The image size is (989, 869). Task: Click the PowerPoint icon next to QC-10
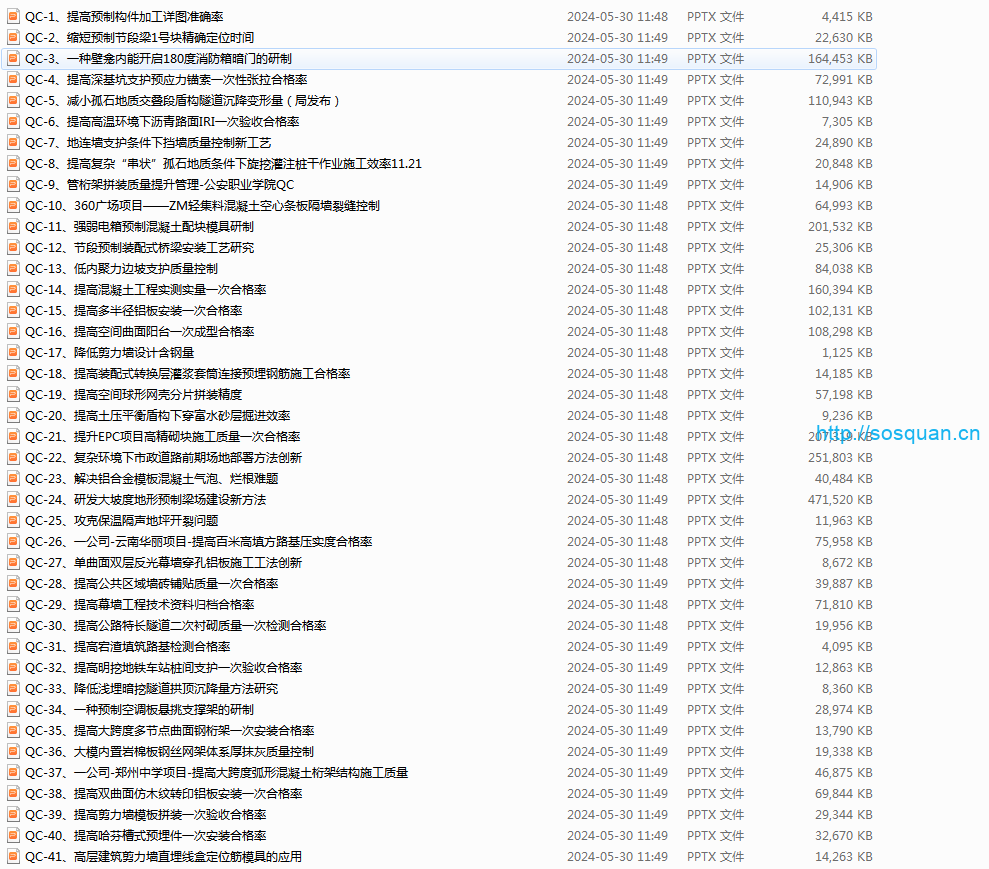click(12, 205)
